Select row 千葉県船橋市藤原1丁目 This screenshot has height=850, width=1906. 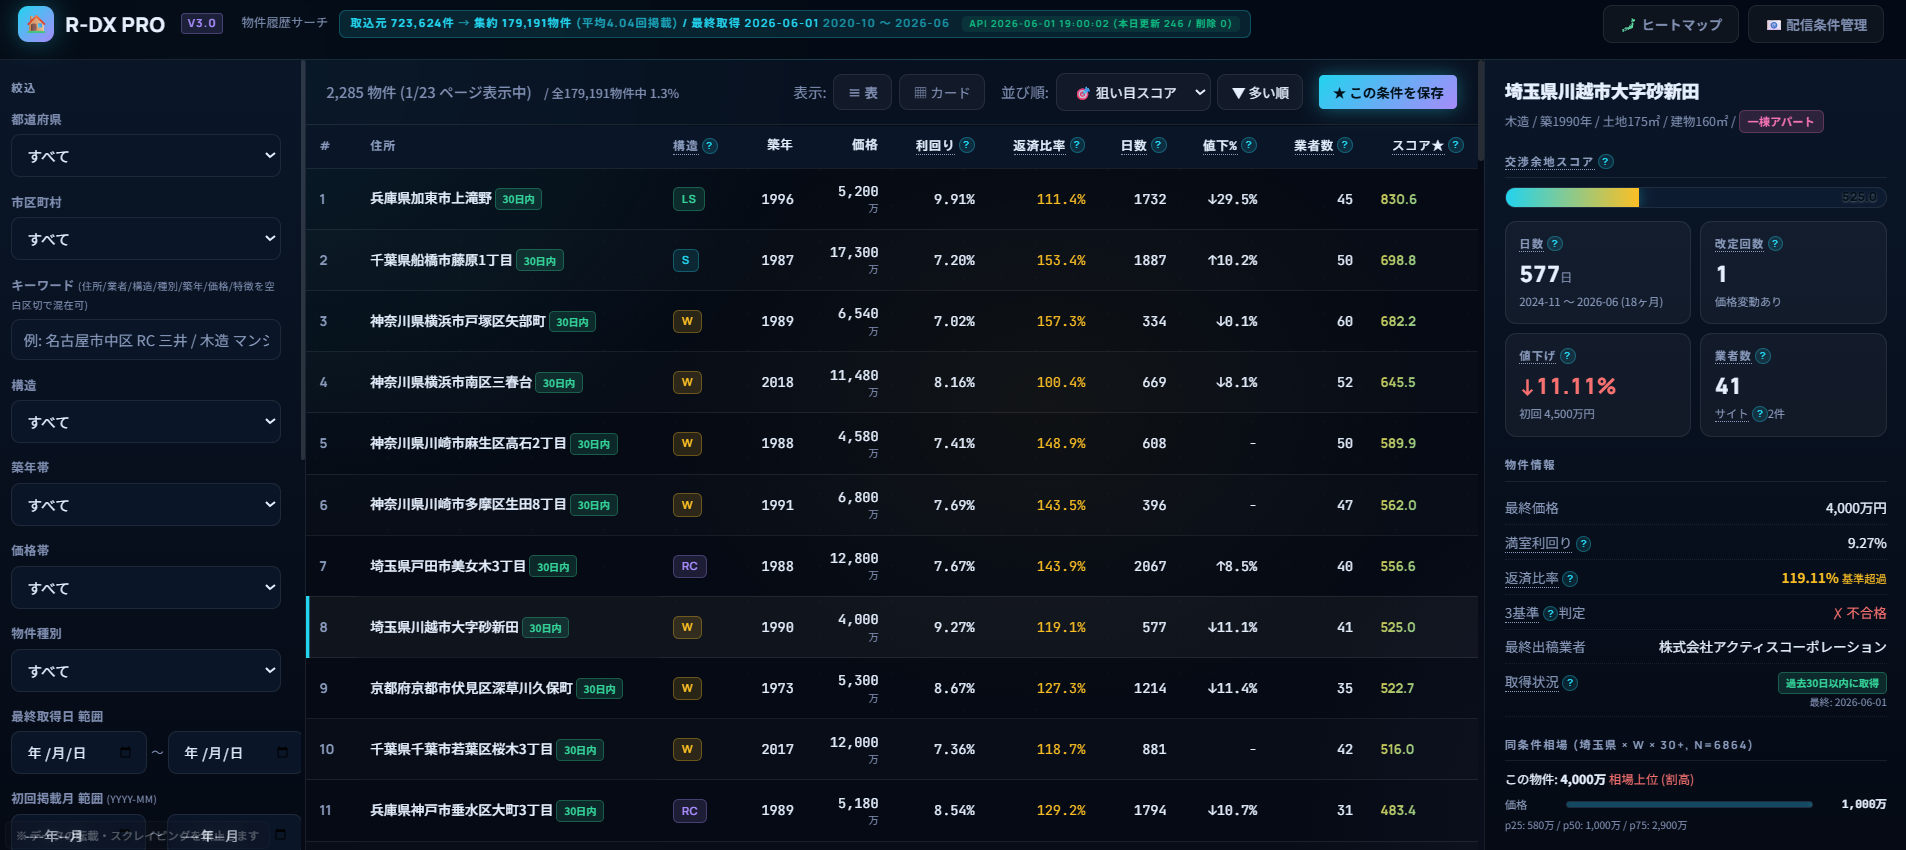[x=892, y=260]
